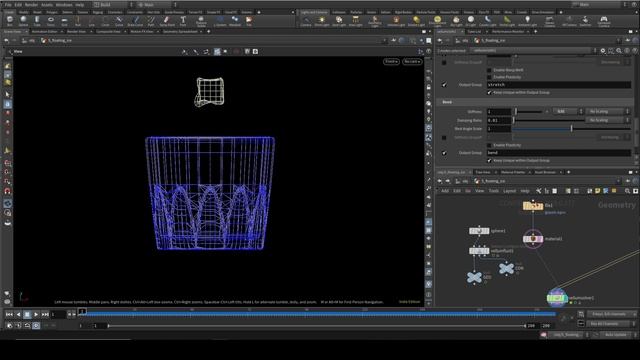Viewport: 640px width, 360px height.
Task: Open the parameter pane gear menu
Action: pyautogui.click(x=603, y=51)
